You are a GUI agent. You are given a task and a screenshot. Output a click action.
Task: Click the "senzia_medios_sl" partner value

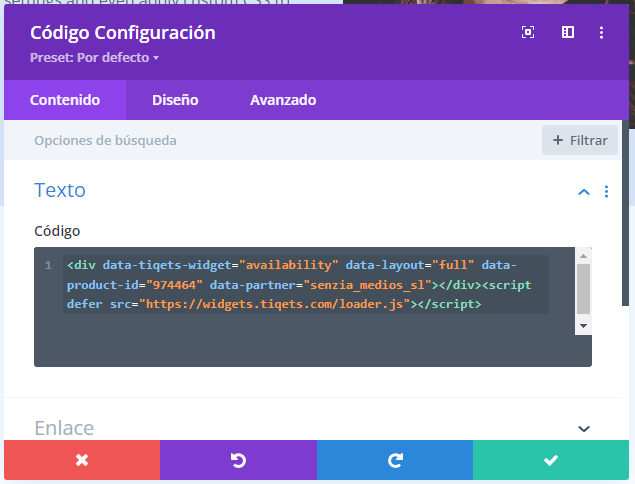click(367, 285)
